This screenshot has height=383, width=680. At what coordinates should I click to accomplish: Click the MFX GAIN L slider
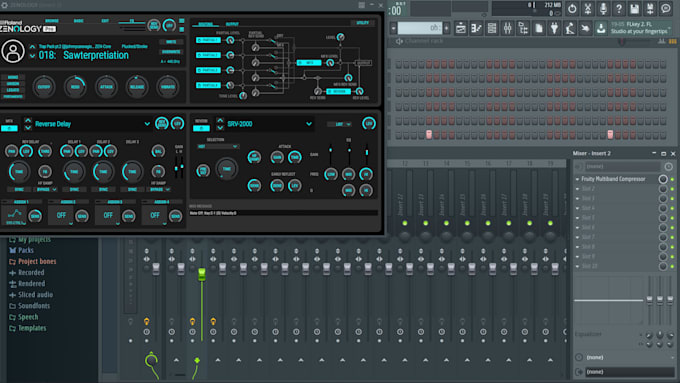(177, 168)
